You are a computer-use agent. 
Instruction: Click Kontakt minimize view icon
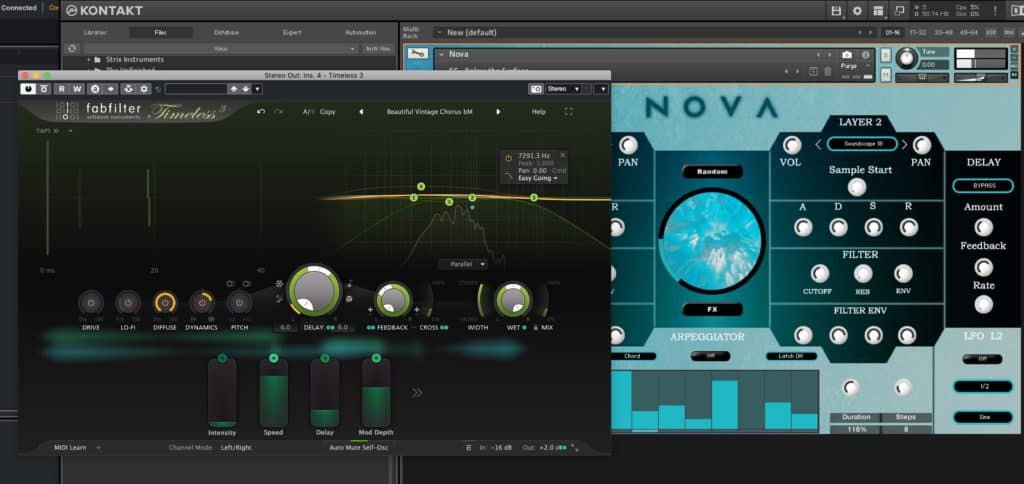(899, 10)
